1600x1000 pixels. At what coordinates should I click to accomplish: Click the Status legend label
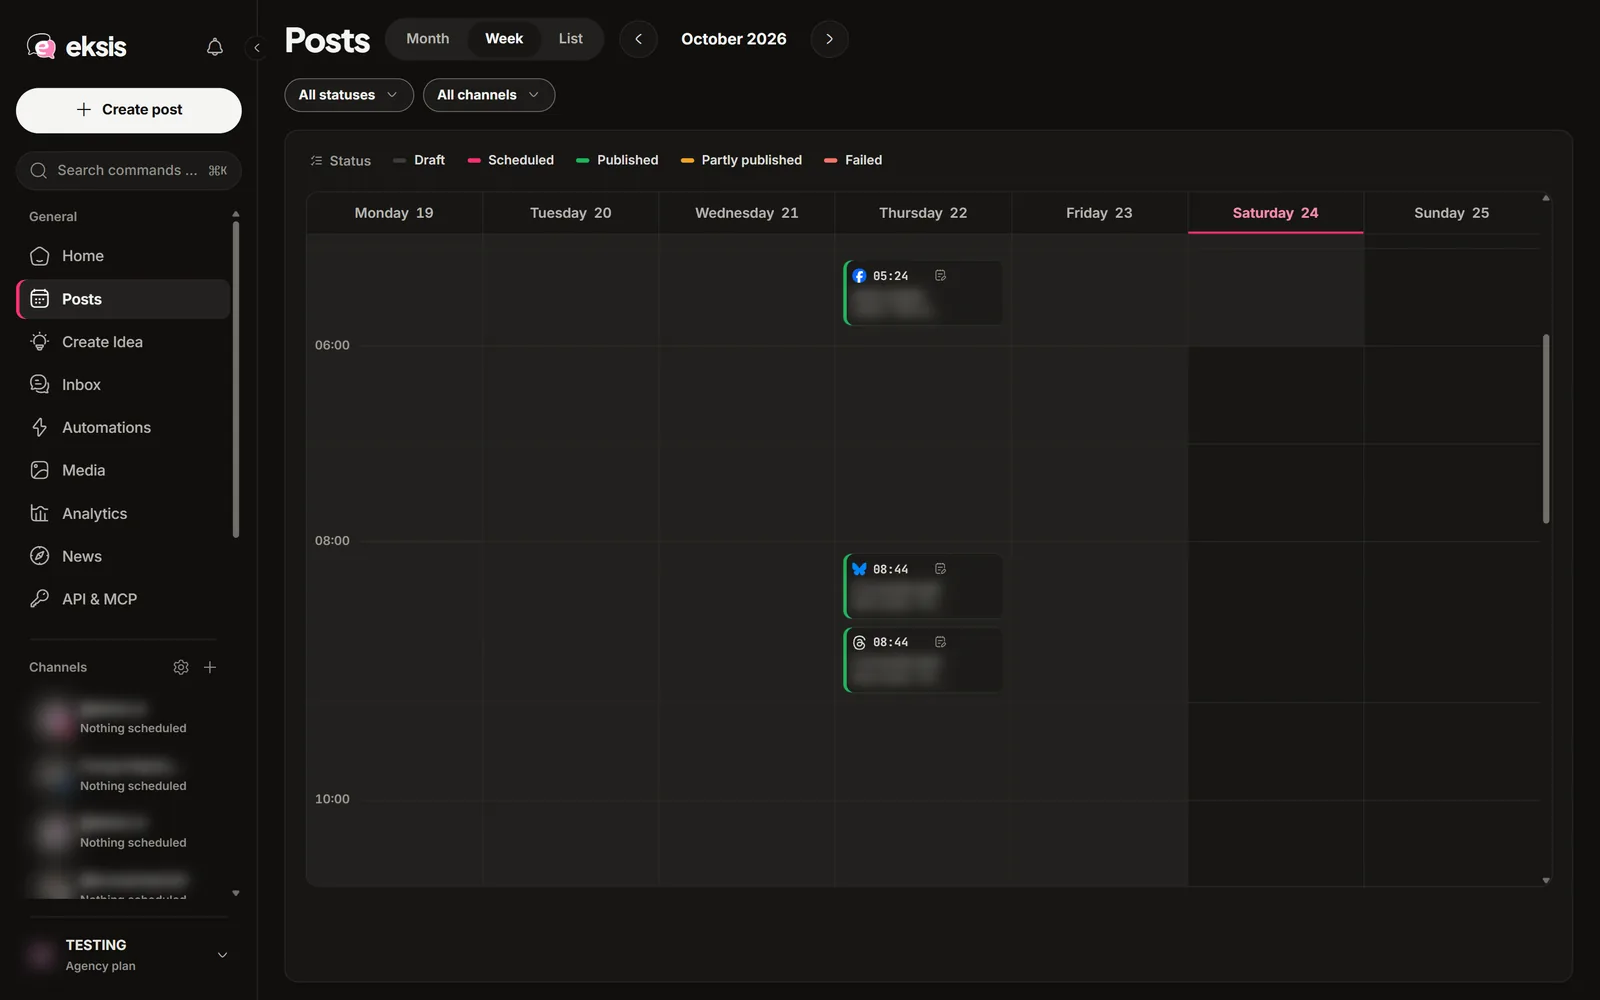coord(340,160)
